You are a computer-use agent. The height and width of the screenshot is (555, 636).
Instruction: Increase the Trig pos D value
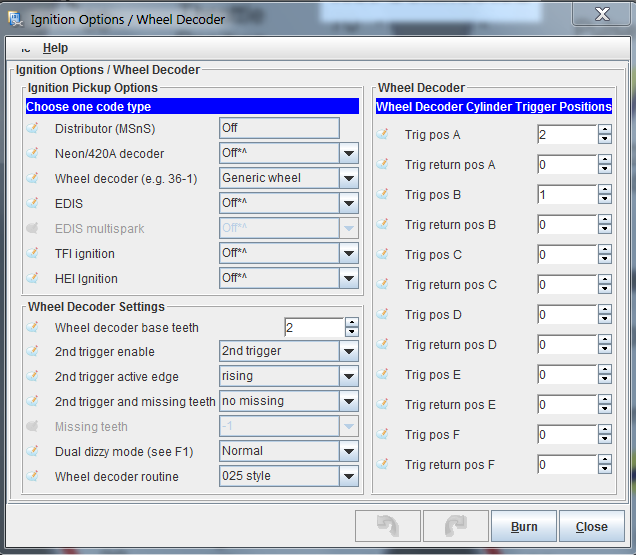click(604, 310)
